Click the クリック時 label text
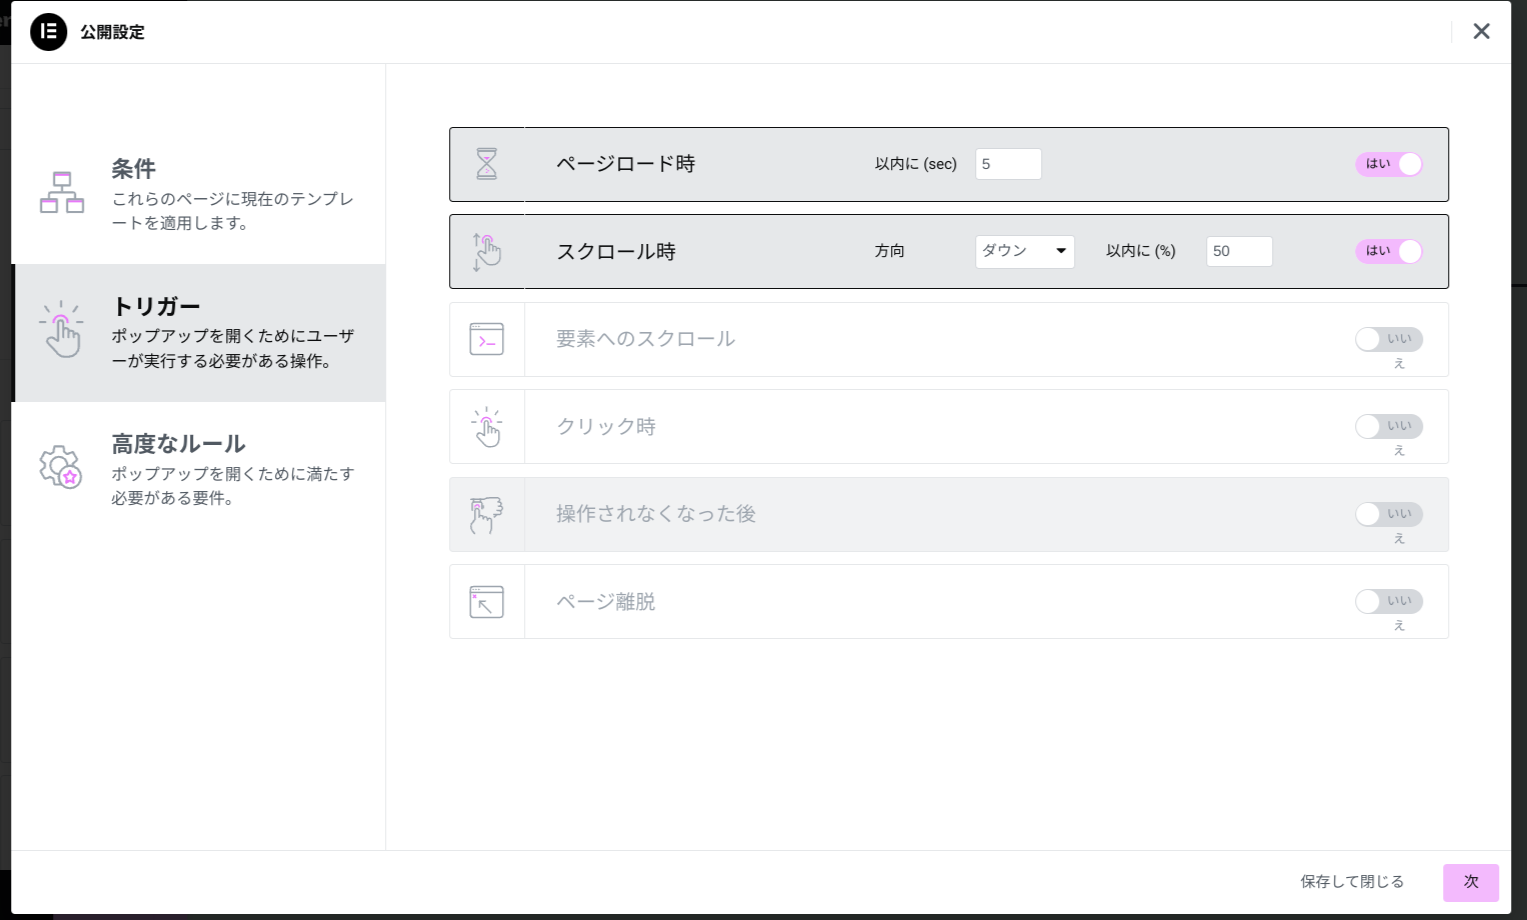Image resolution: width=1527 pixels, height=920 pixels. pos(606,426)
